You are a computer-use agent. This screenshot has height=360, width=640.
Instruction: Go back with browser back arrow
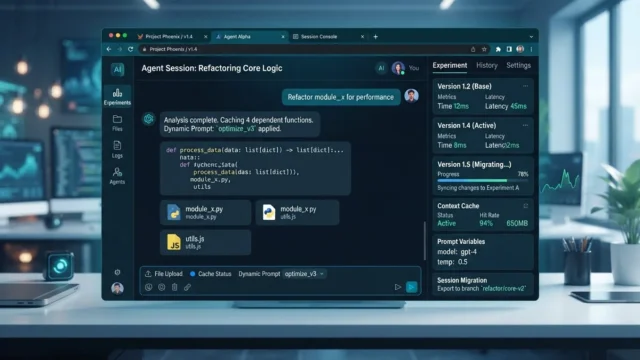pyautogui.click(x=109, y=49)
